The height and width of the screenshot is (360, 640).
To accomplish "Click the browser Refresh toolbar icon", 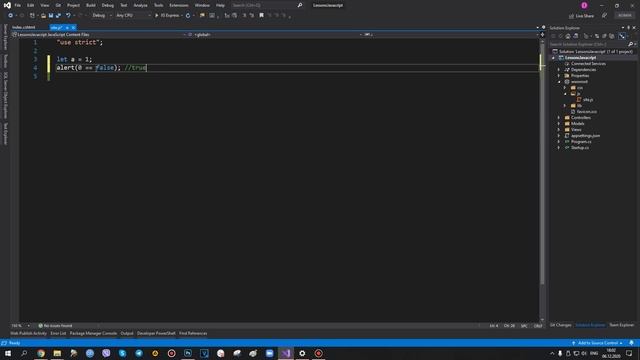I will [x=188, y=16].
